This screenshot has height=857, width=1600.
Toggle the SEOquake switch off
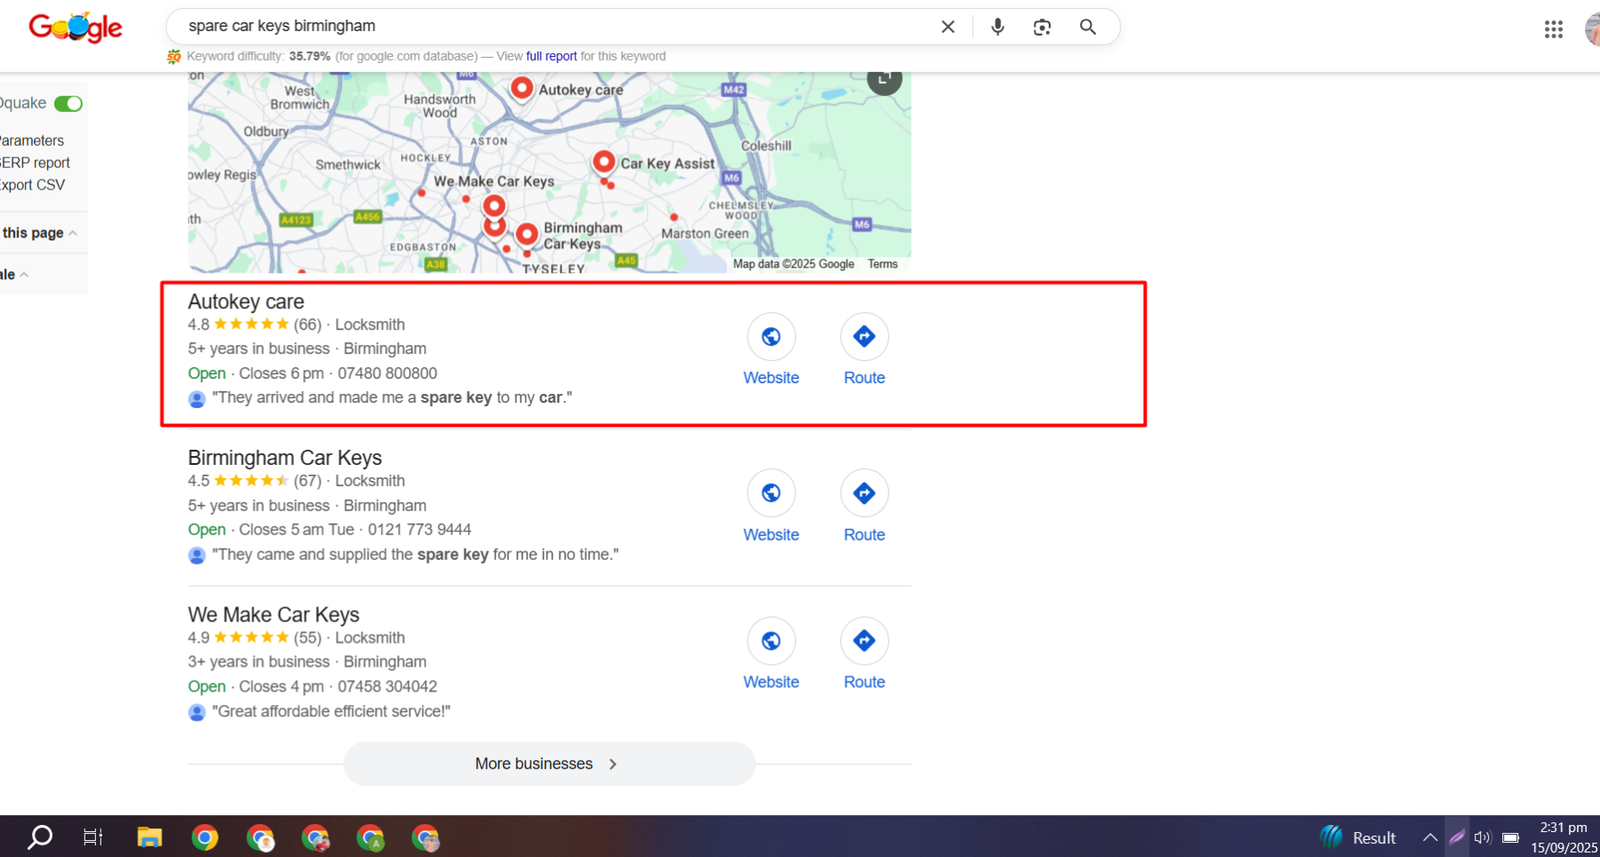click(x=68, y=104)
